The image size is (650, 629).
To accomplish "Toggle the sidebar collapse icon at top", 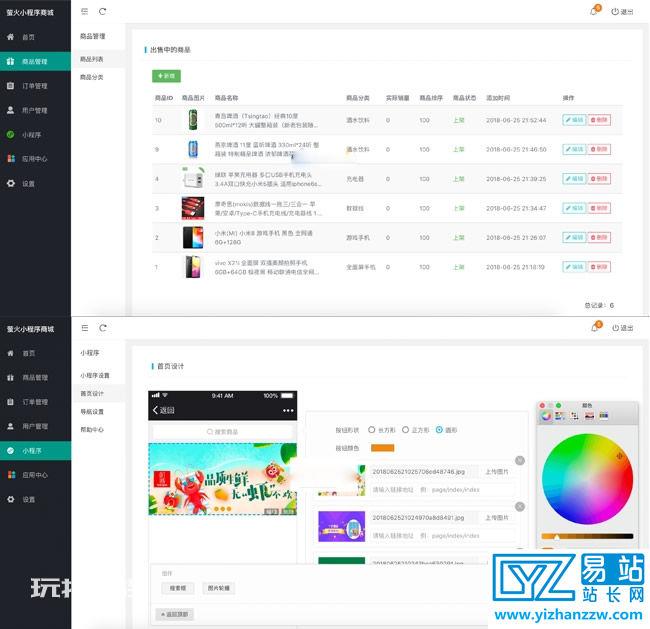I will [x=85, y=12].
